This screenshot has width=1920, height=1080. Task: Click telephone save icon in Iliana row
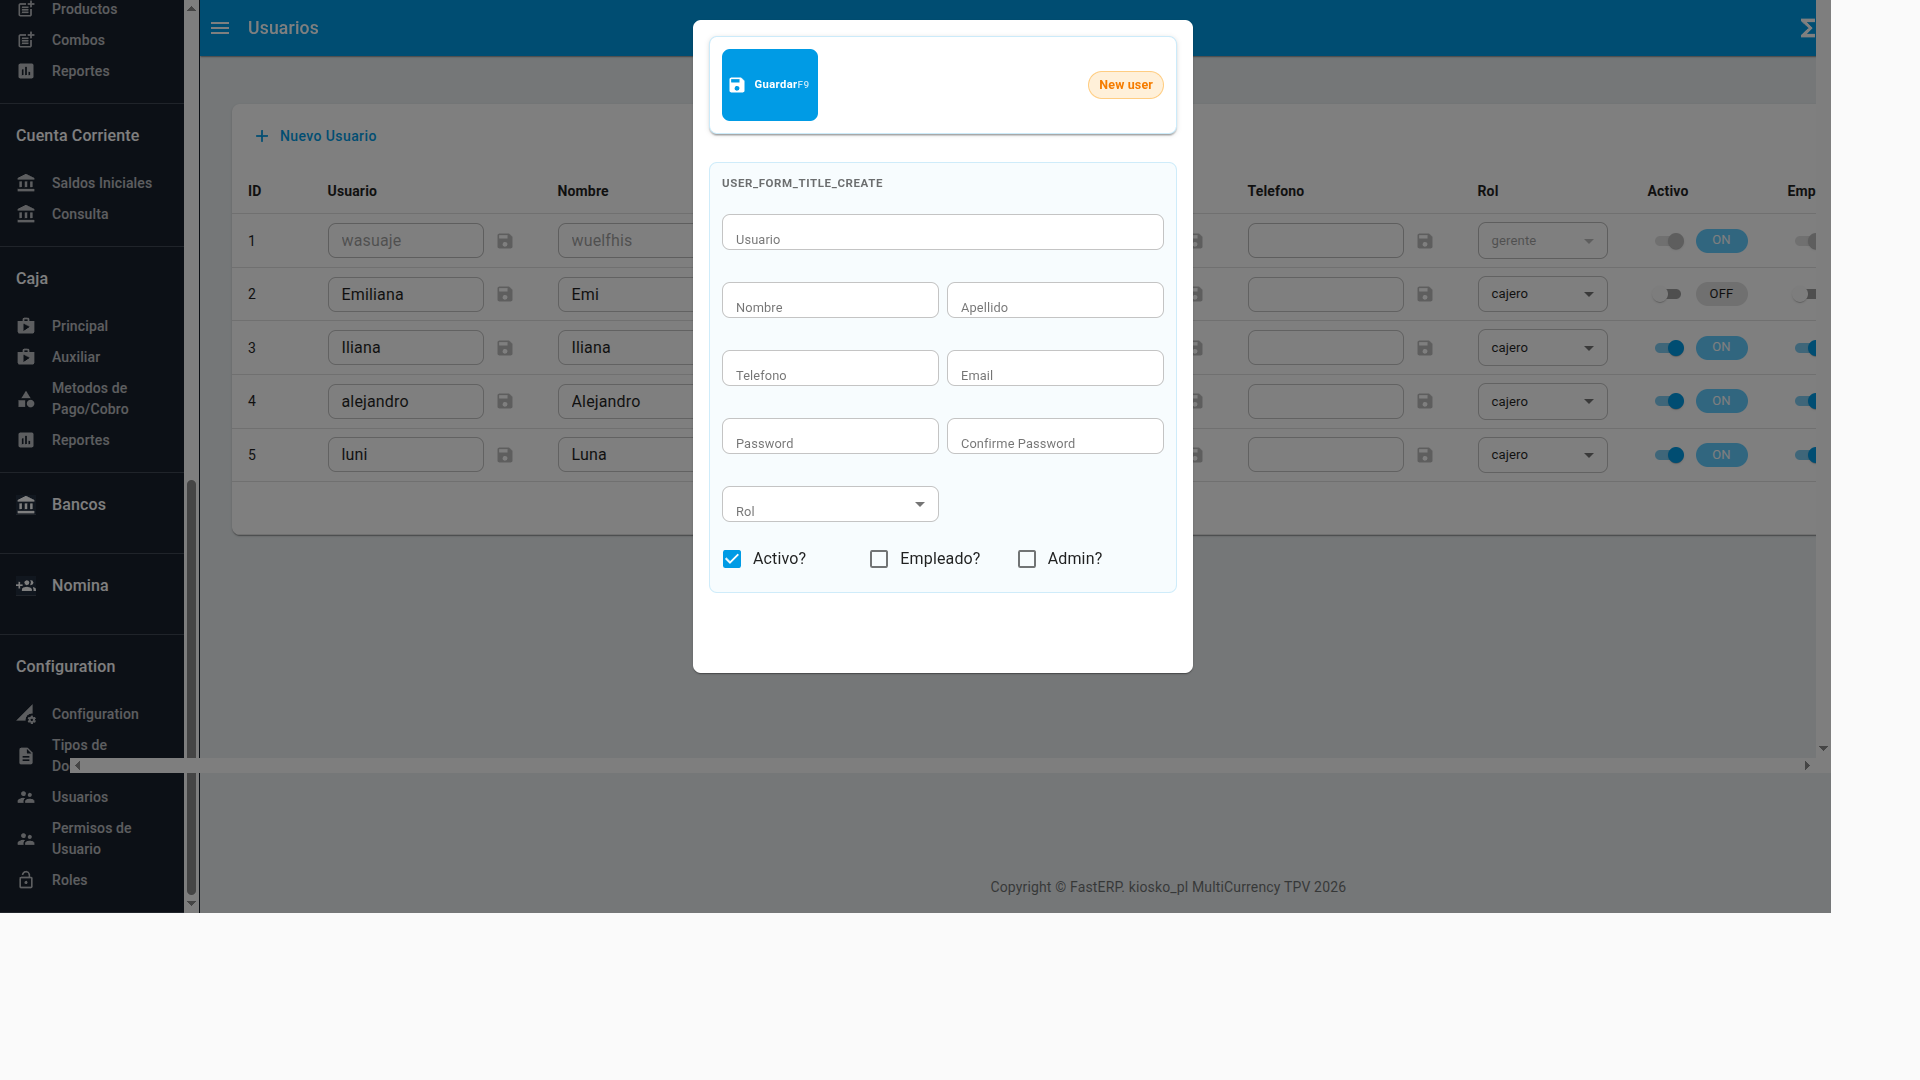click(x=1425, y=348)
